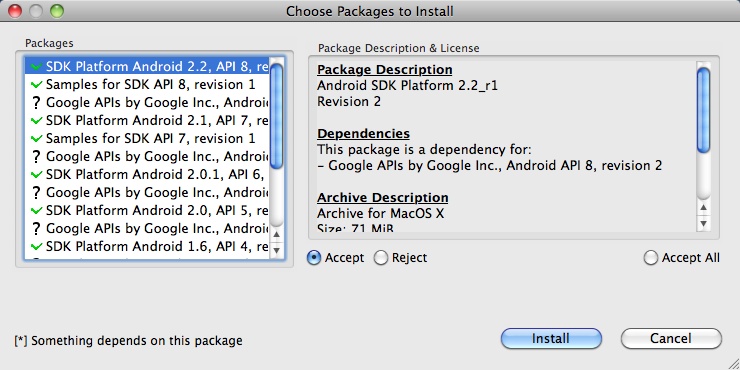Select row 'SDK Platform Android 2.0, API 5'
The width and height of the screenshot is (740, 370).
[x=147, y=210]
